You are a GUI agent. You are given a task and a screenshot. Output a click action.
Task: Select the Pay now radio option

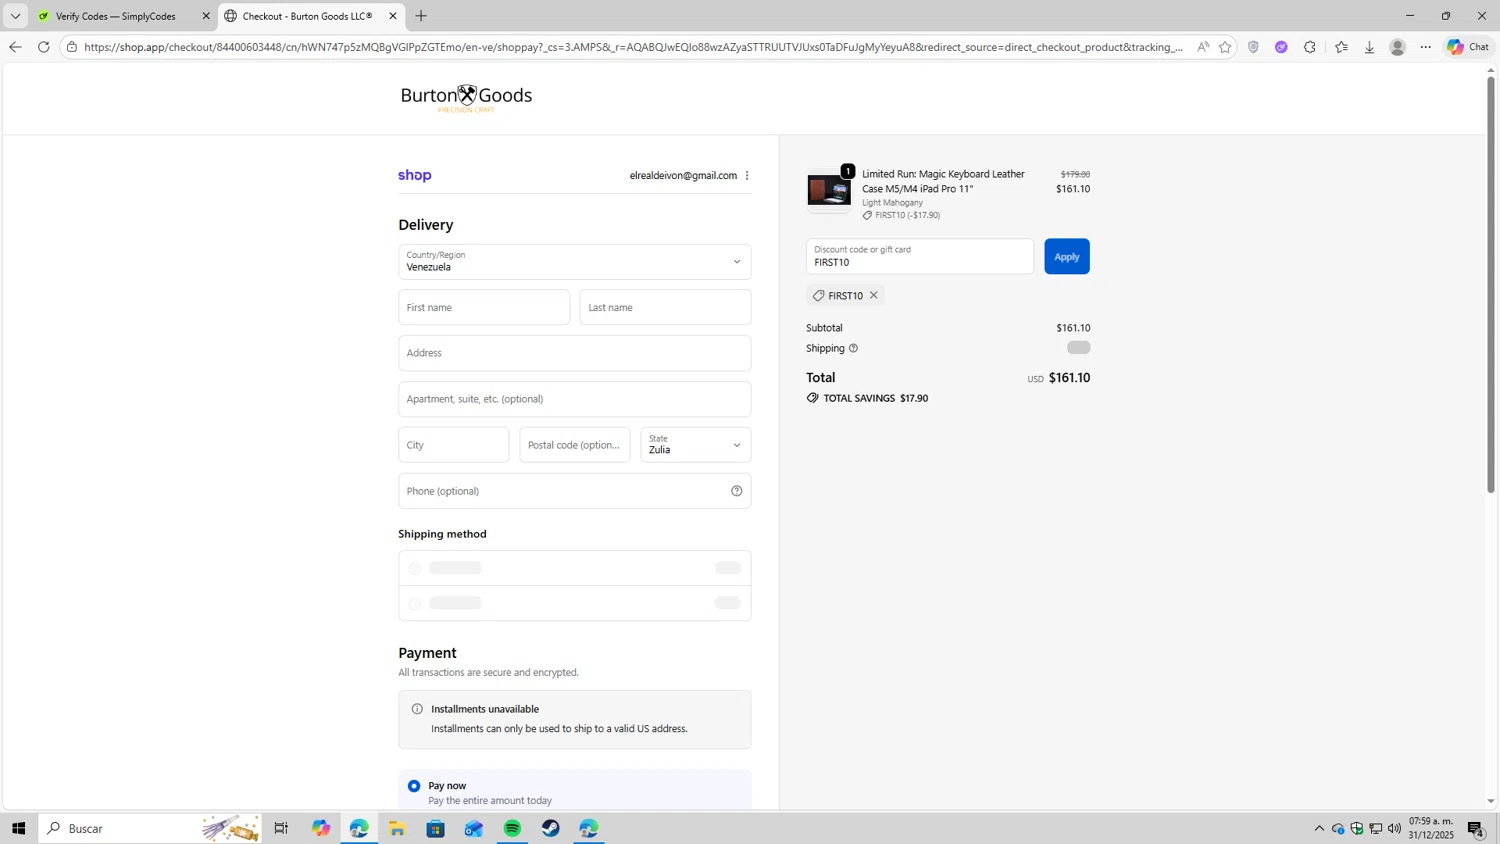pos(414,786)
